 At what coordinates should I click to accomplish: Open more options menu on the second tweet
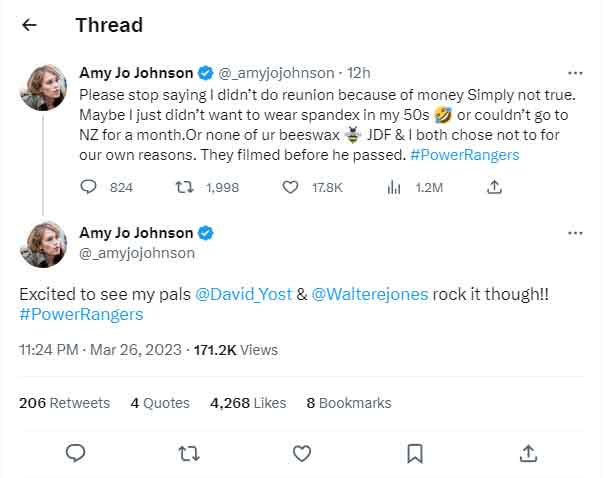[x=575, y=233]
